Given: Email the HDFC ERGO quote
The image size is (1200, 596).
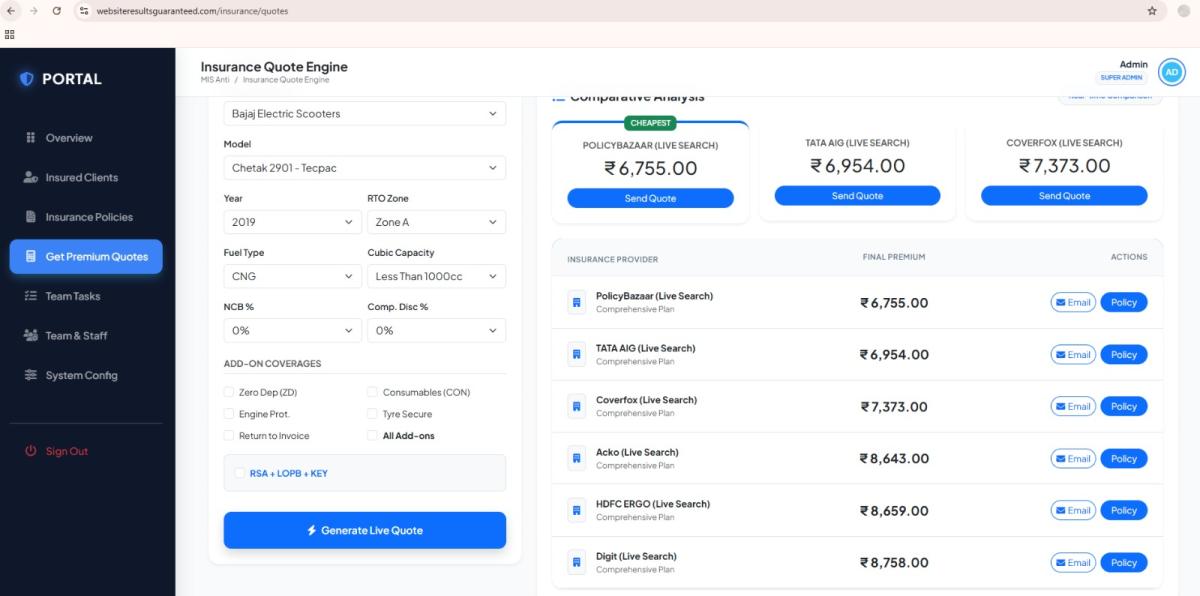Looking at the screenshot, I should click(1072, 510).
